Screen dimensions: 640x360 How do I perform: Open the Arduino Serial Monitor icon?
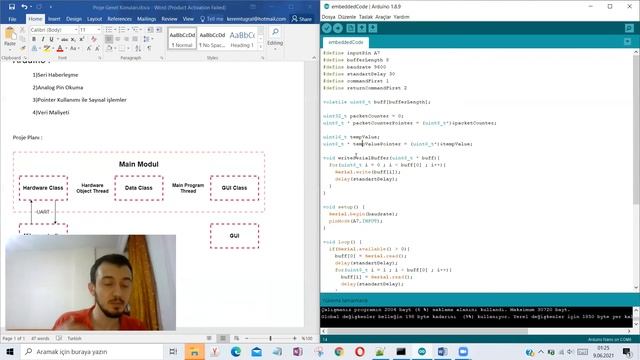629,28
